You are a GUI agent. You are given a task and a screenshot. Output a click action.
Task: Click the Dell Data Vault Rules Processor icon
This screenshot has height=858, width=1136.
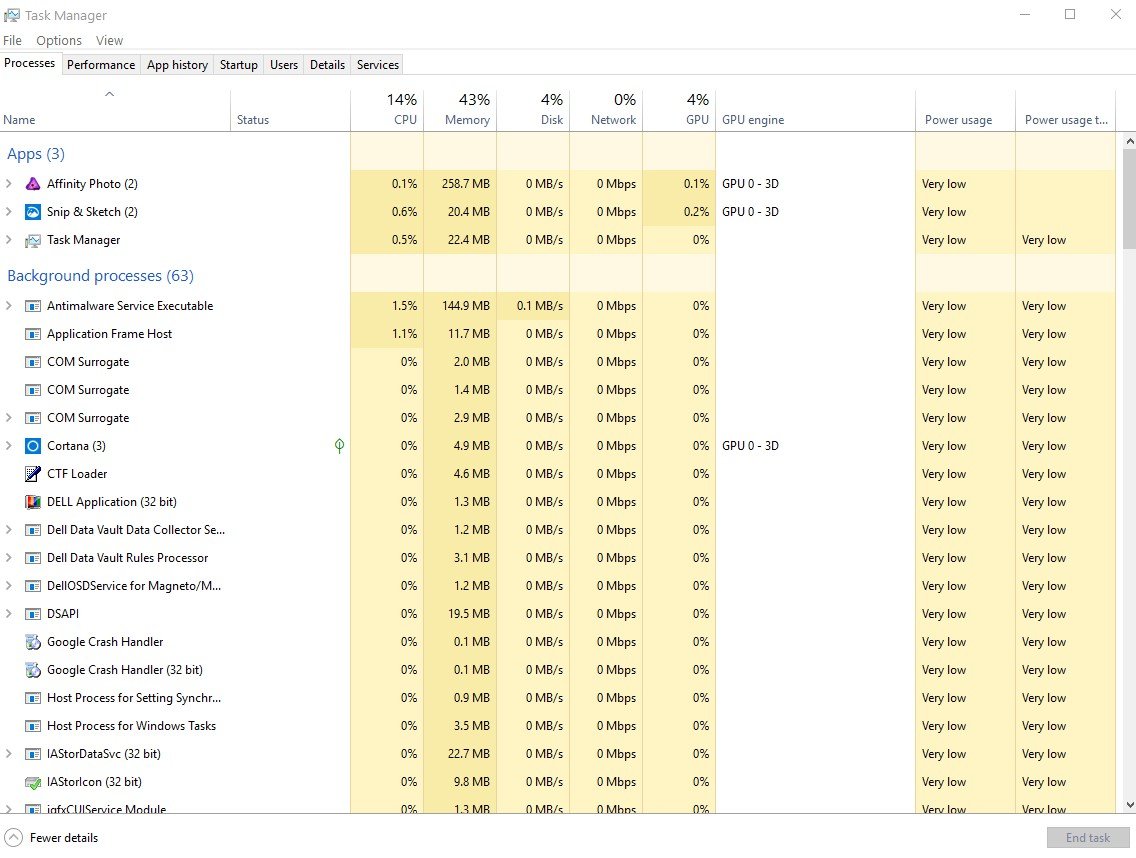pyautogui.click(x=33, y=558)
